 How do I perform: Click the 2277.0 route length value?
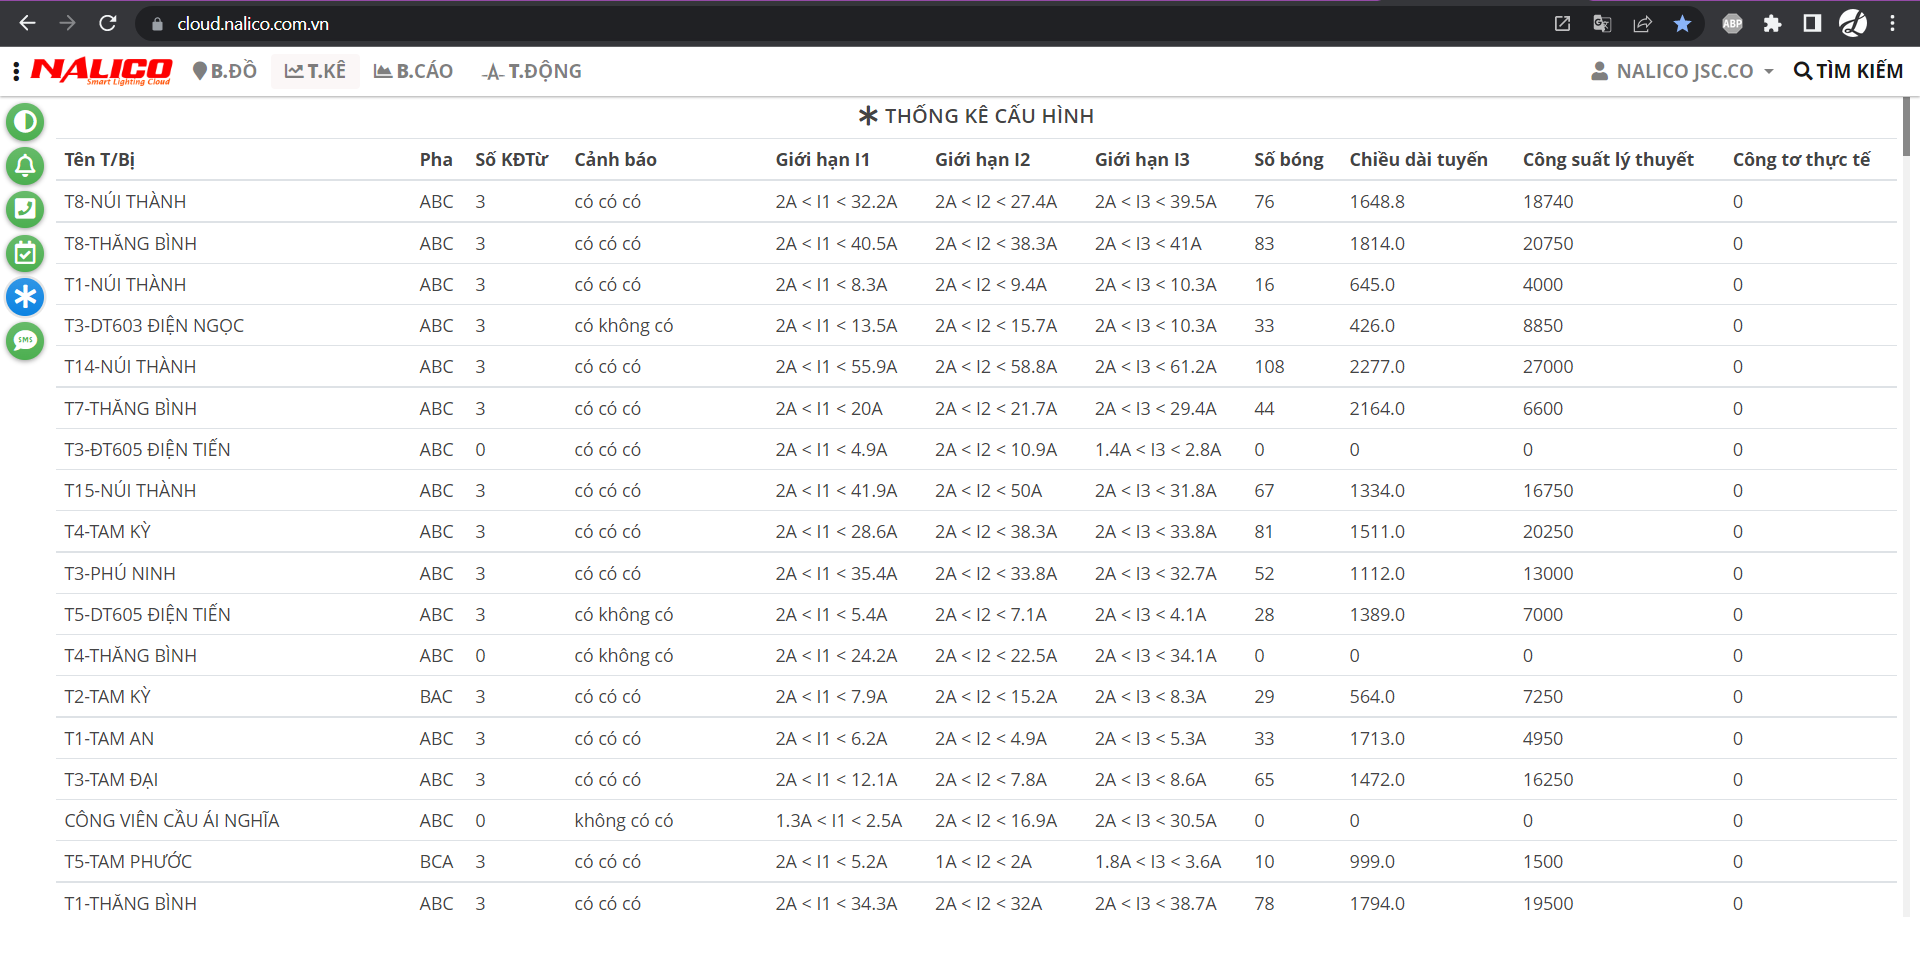point(1377,367)
